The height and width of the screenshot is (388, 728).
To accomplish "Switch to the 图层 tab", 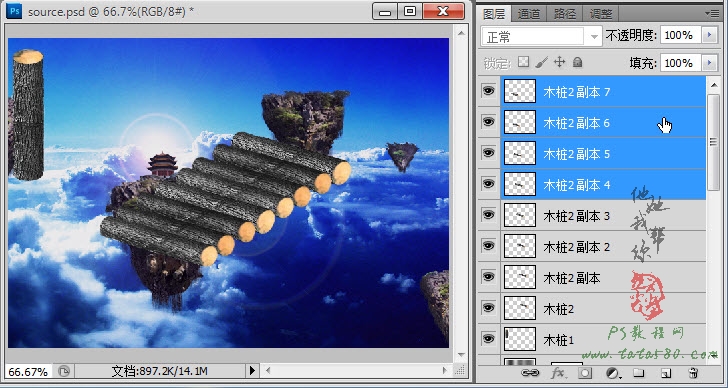I will (494, 14).
